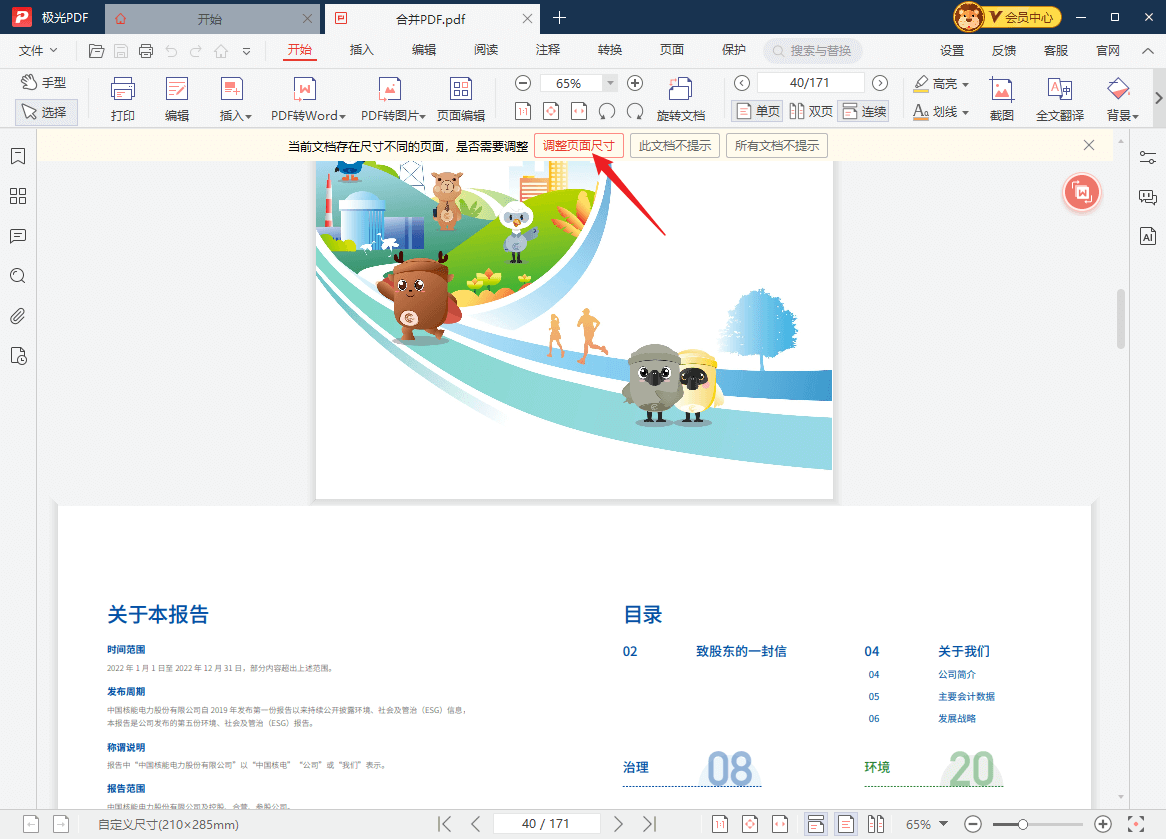Viewport: 1166px width, 839px height.
Task: Toggle 连续 continuous scrolling view
Action: coord(864,110)
